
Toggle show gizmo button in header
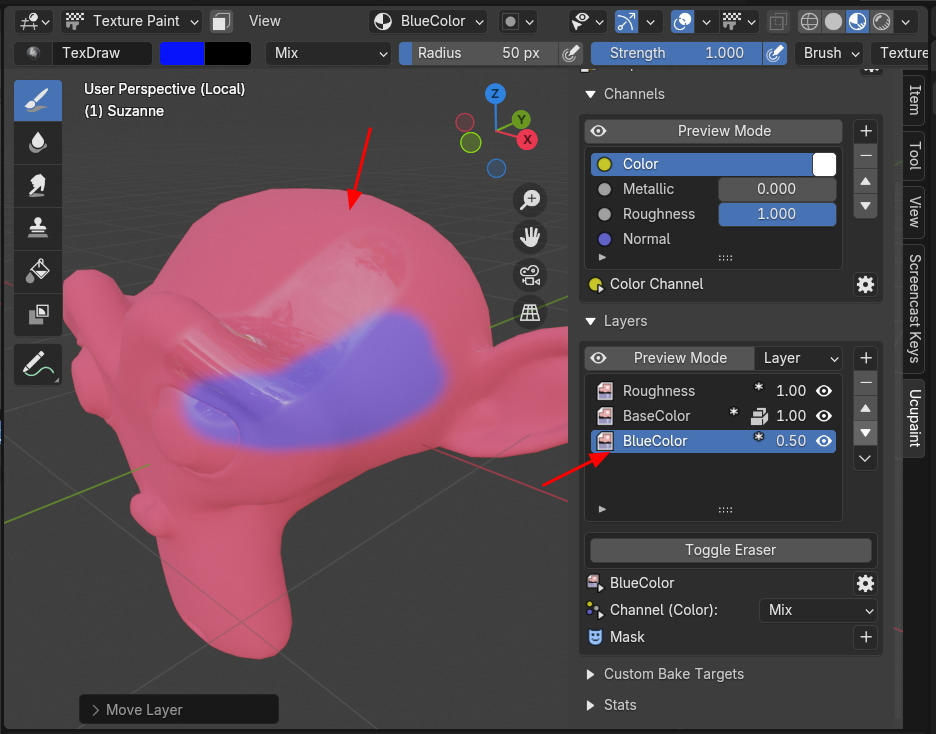[x=626, y=22]
